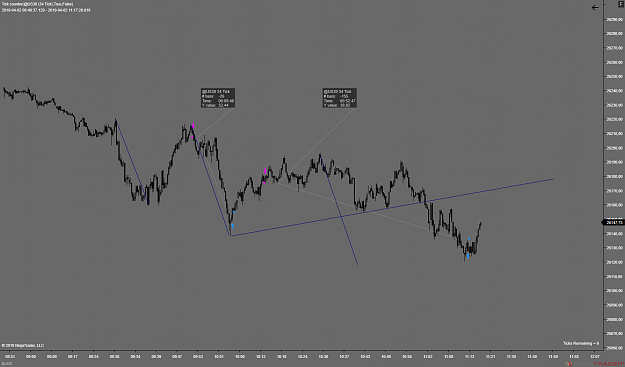Click the 08:51 label on the time axis
The image size is (625, 367).
pos(10,356)
